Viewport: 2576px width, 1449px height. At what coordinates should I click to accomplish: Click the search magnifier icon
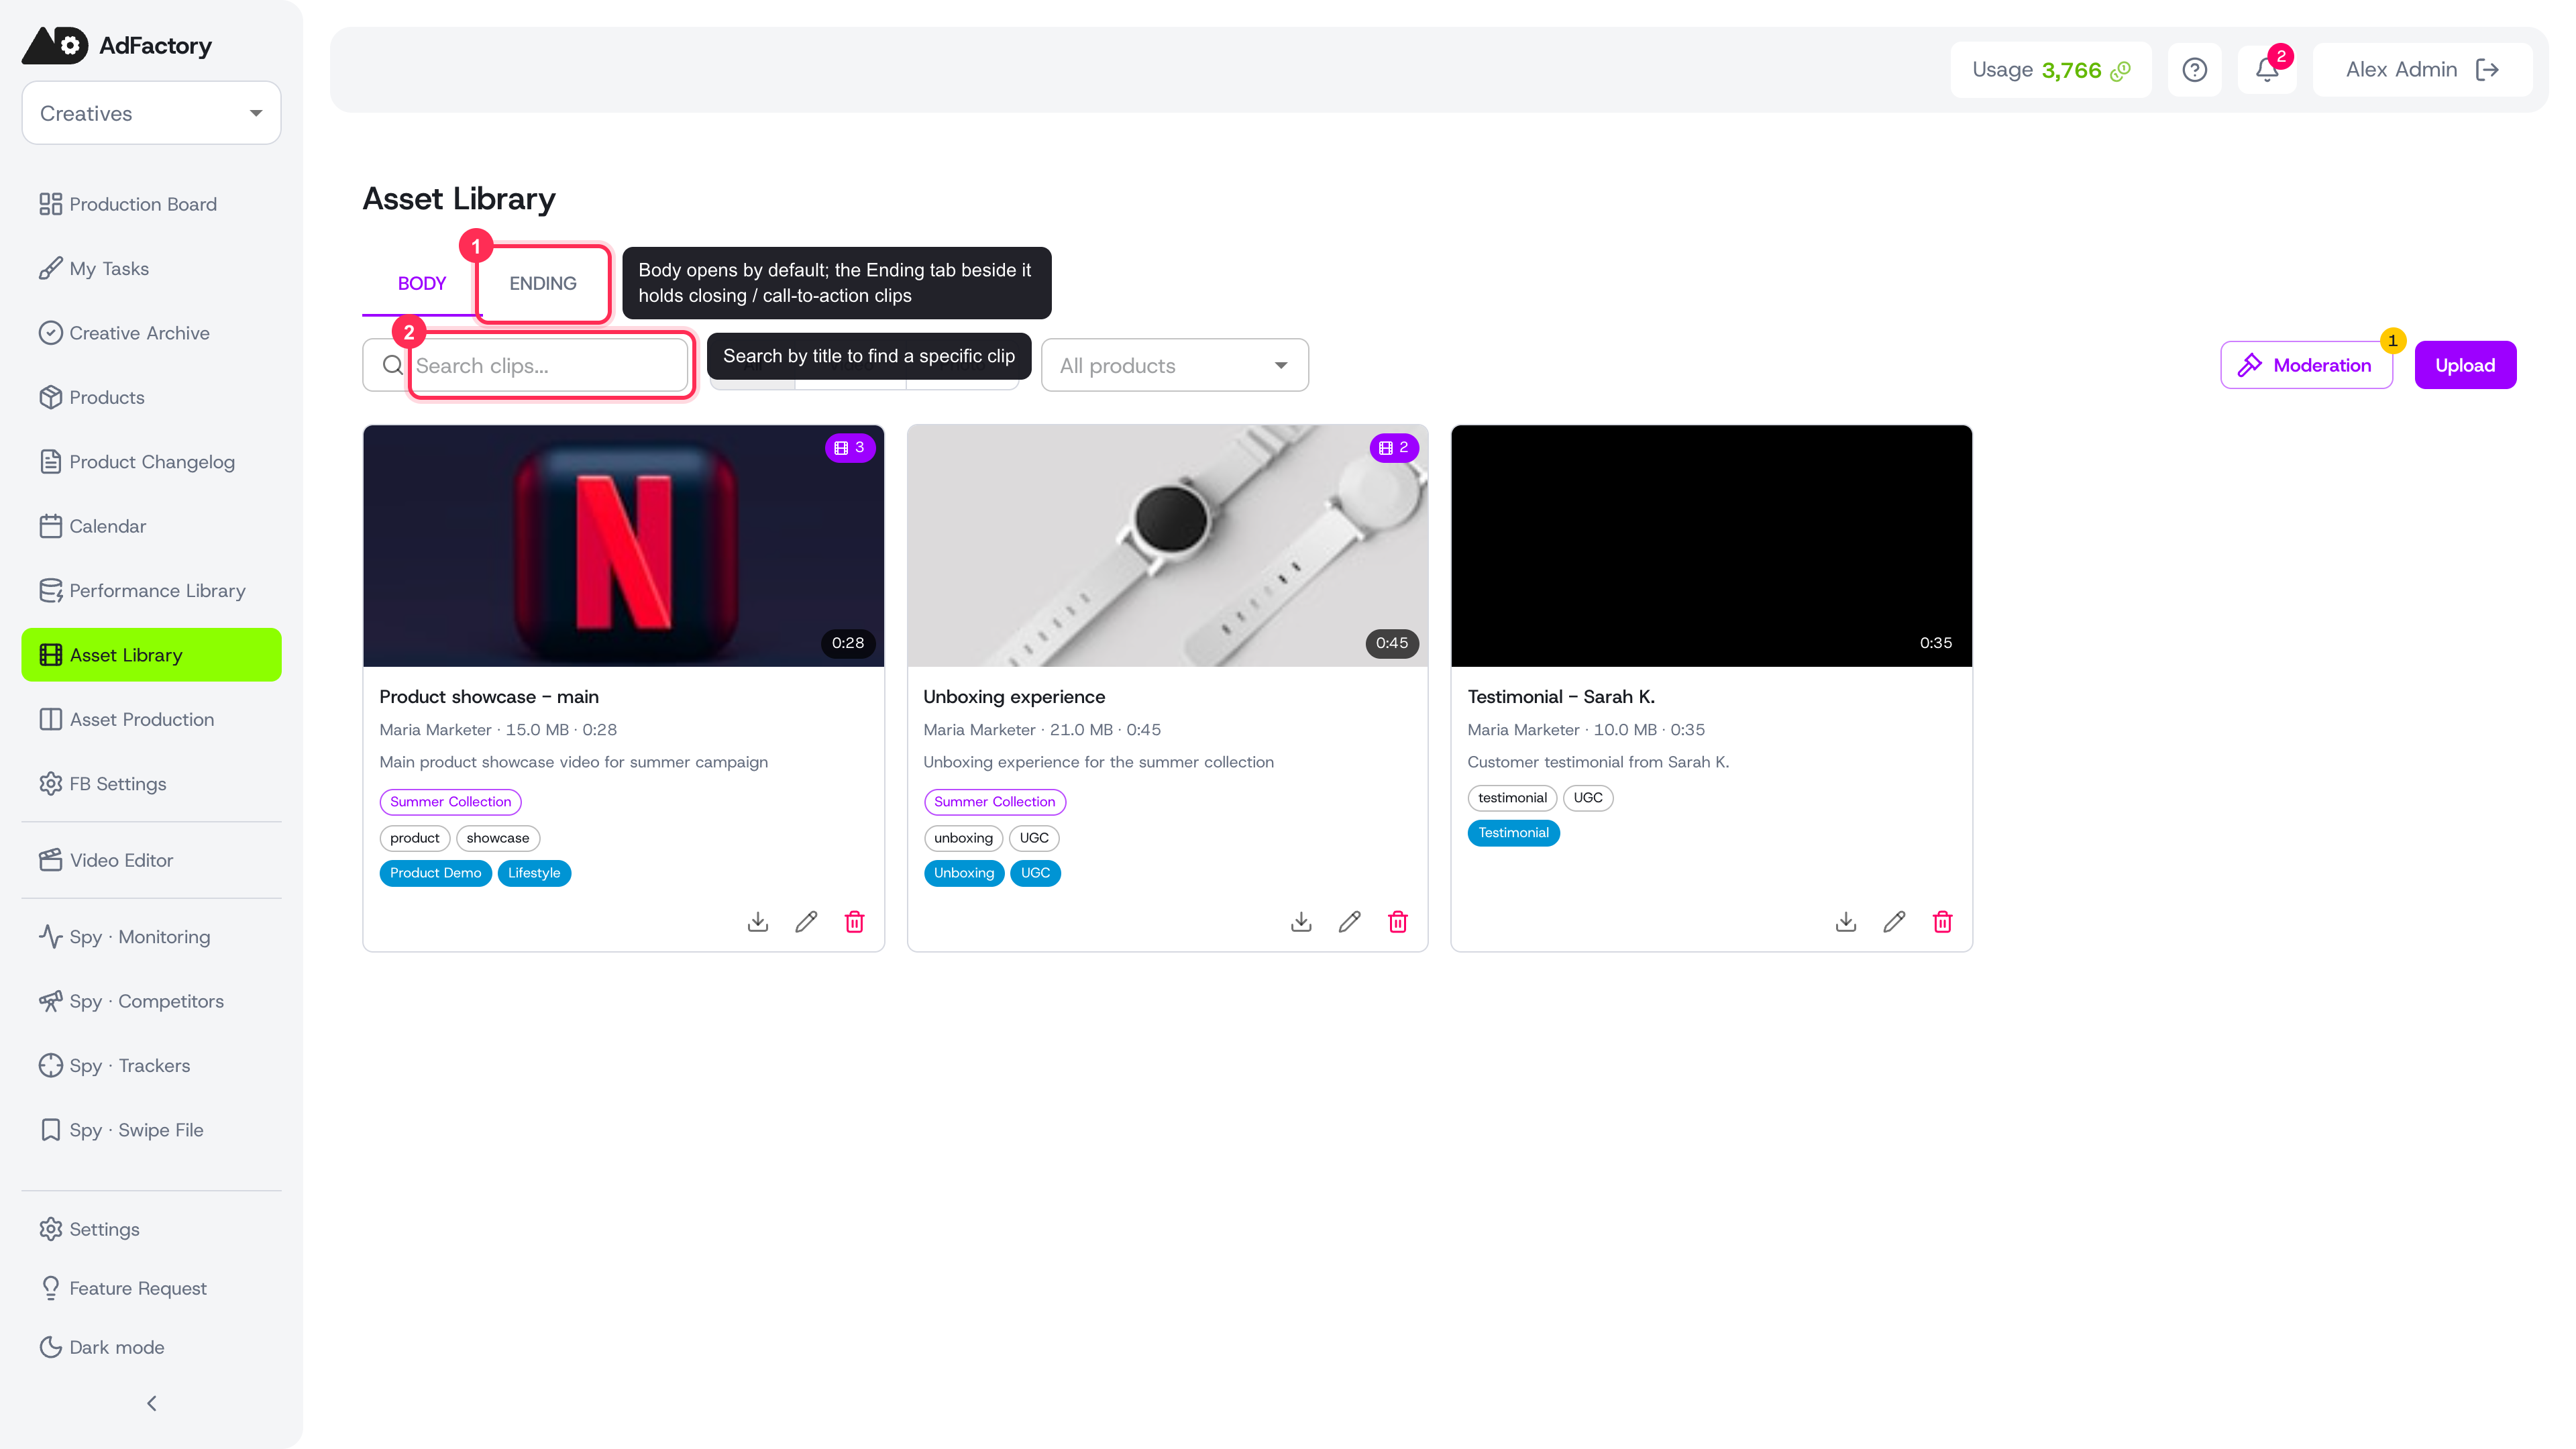pyautogui.click(x=393, y=365)
